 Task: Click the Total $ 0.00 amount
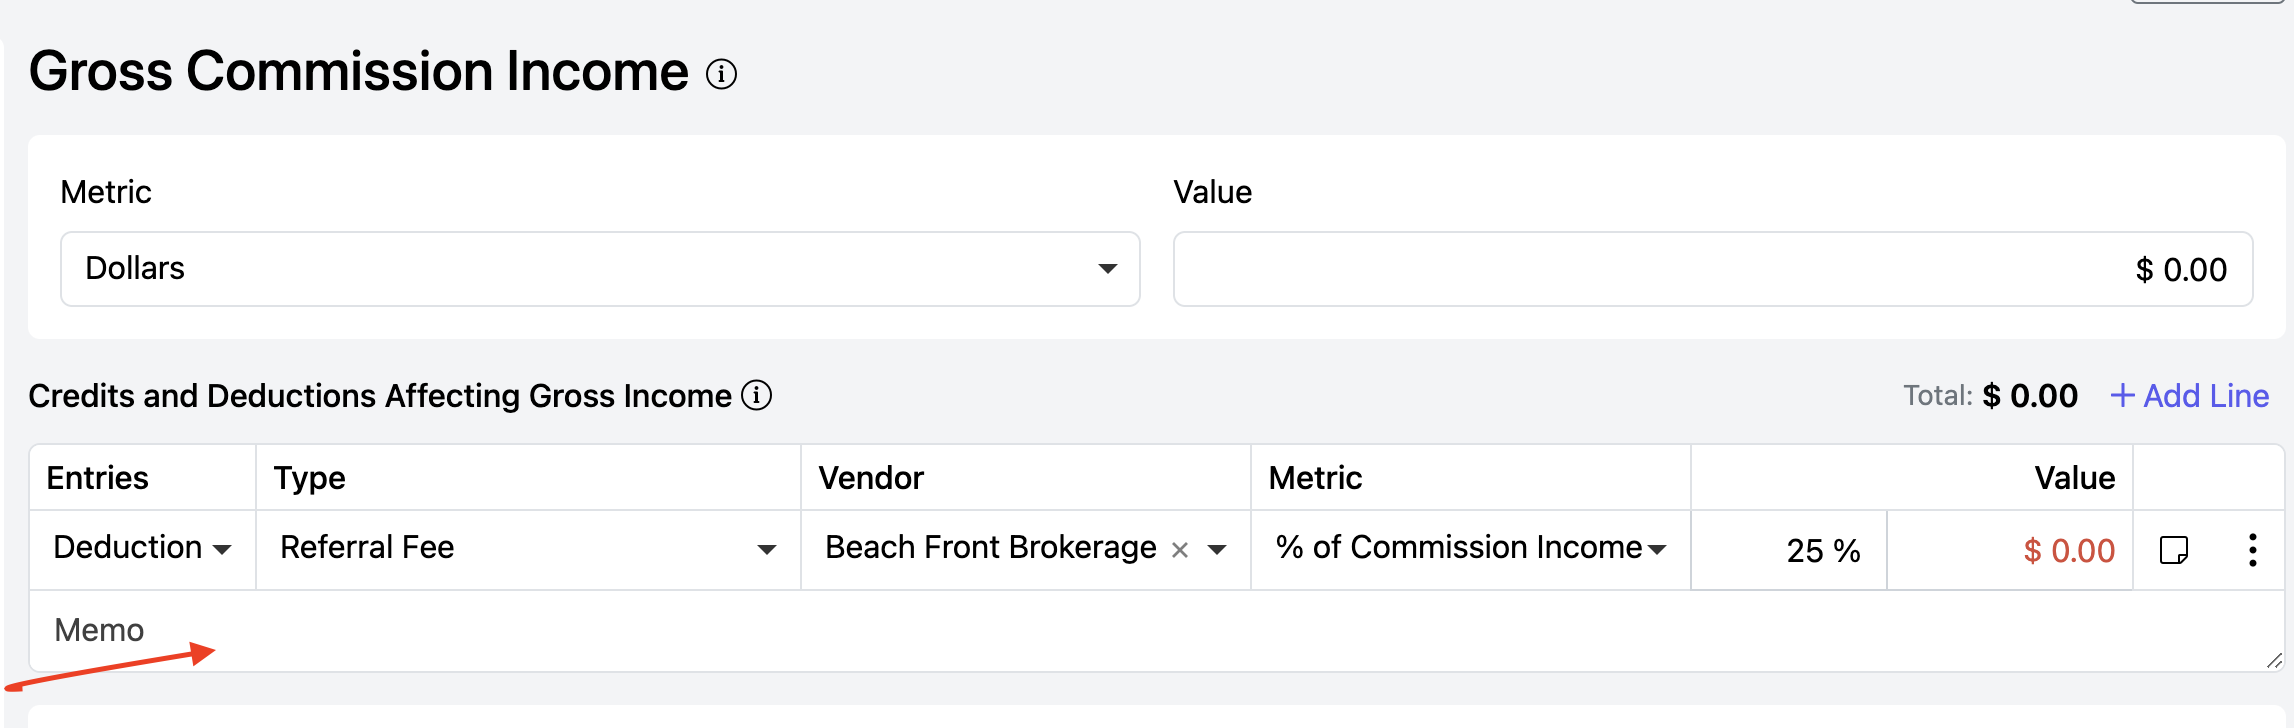click(x=2029, y=396)
